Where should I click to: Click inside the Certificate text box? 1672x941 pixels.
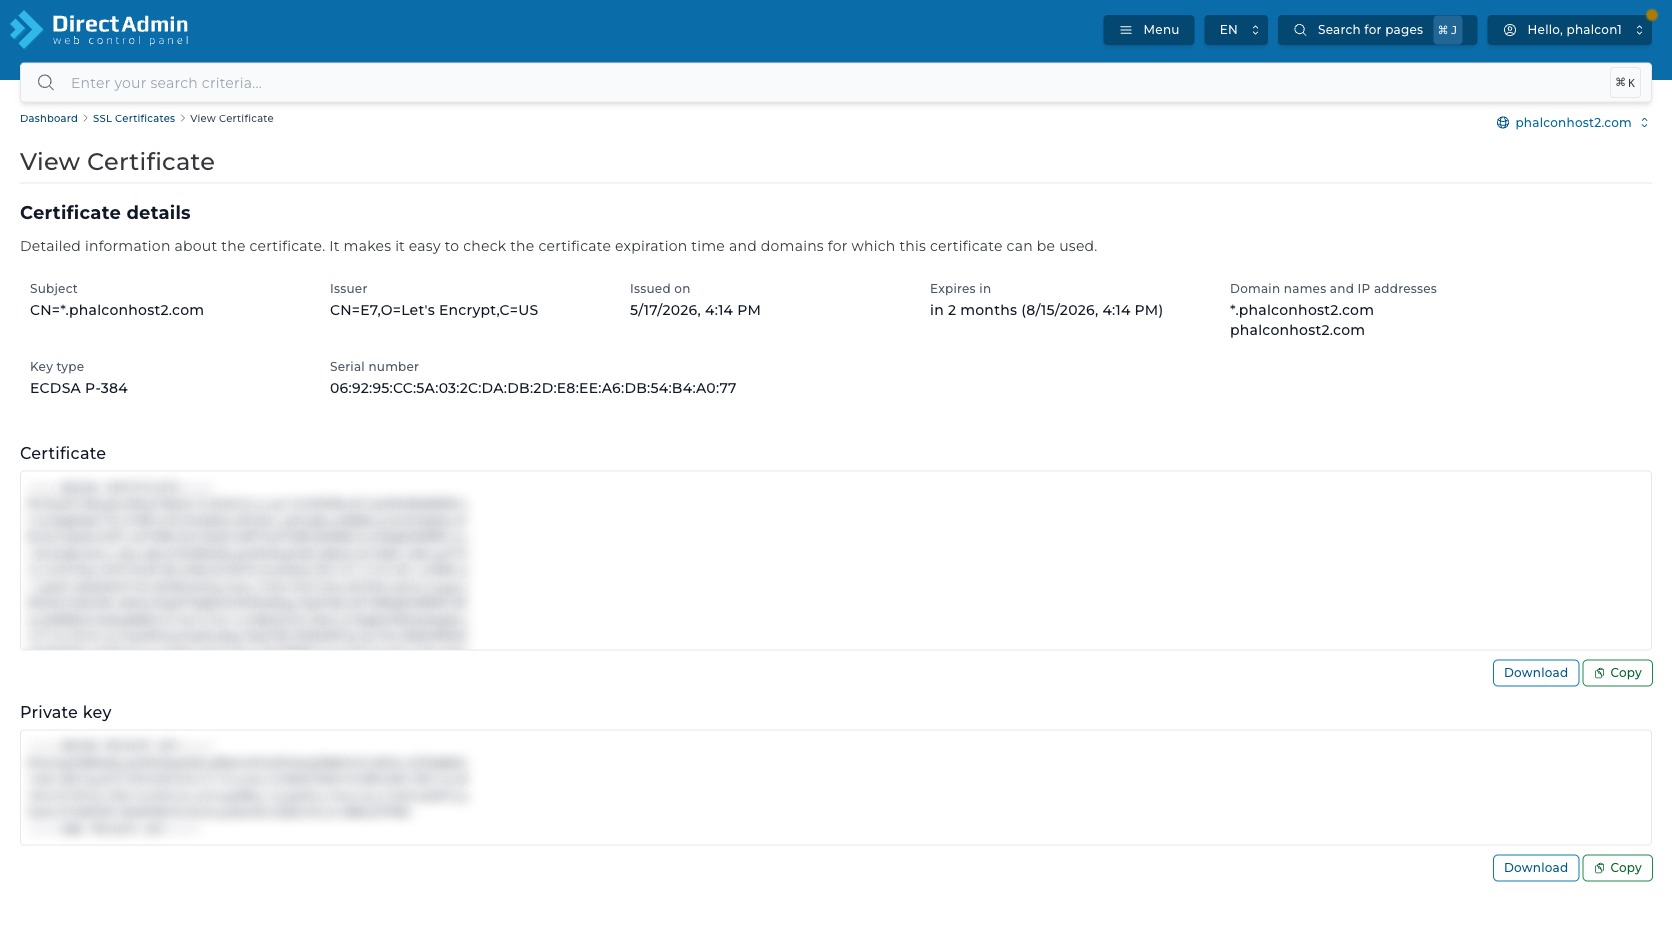click(x=835, y=561)
